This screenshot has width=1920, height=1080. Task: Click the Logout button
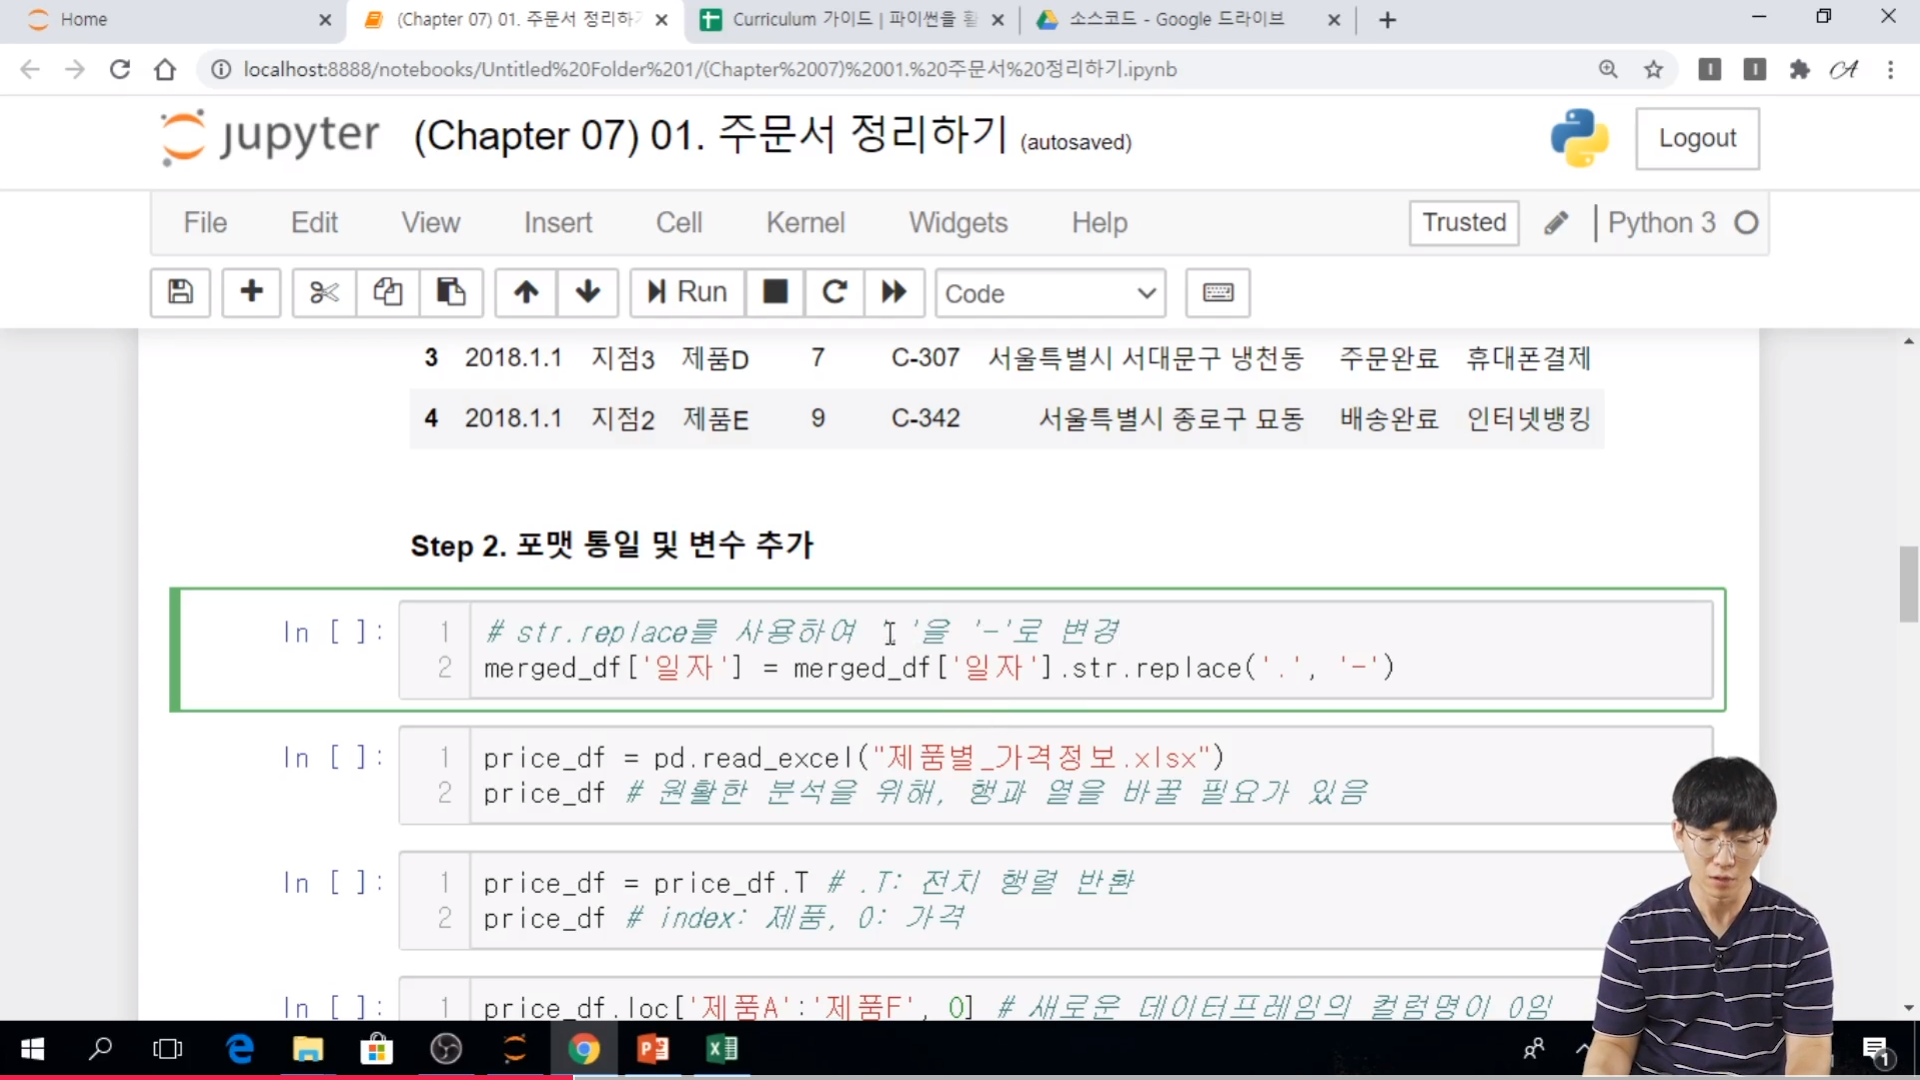click(1697, 138)
